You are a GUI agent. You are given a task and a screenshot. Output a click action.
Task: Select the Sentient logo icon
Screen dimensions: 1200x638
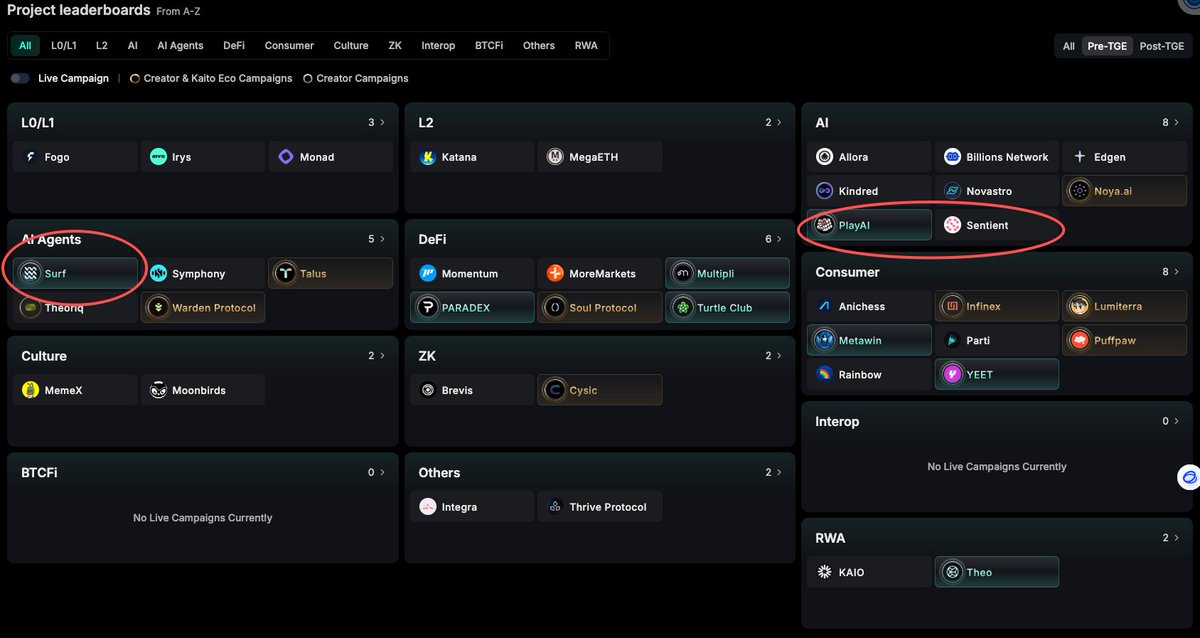pos(952,225)
